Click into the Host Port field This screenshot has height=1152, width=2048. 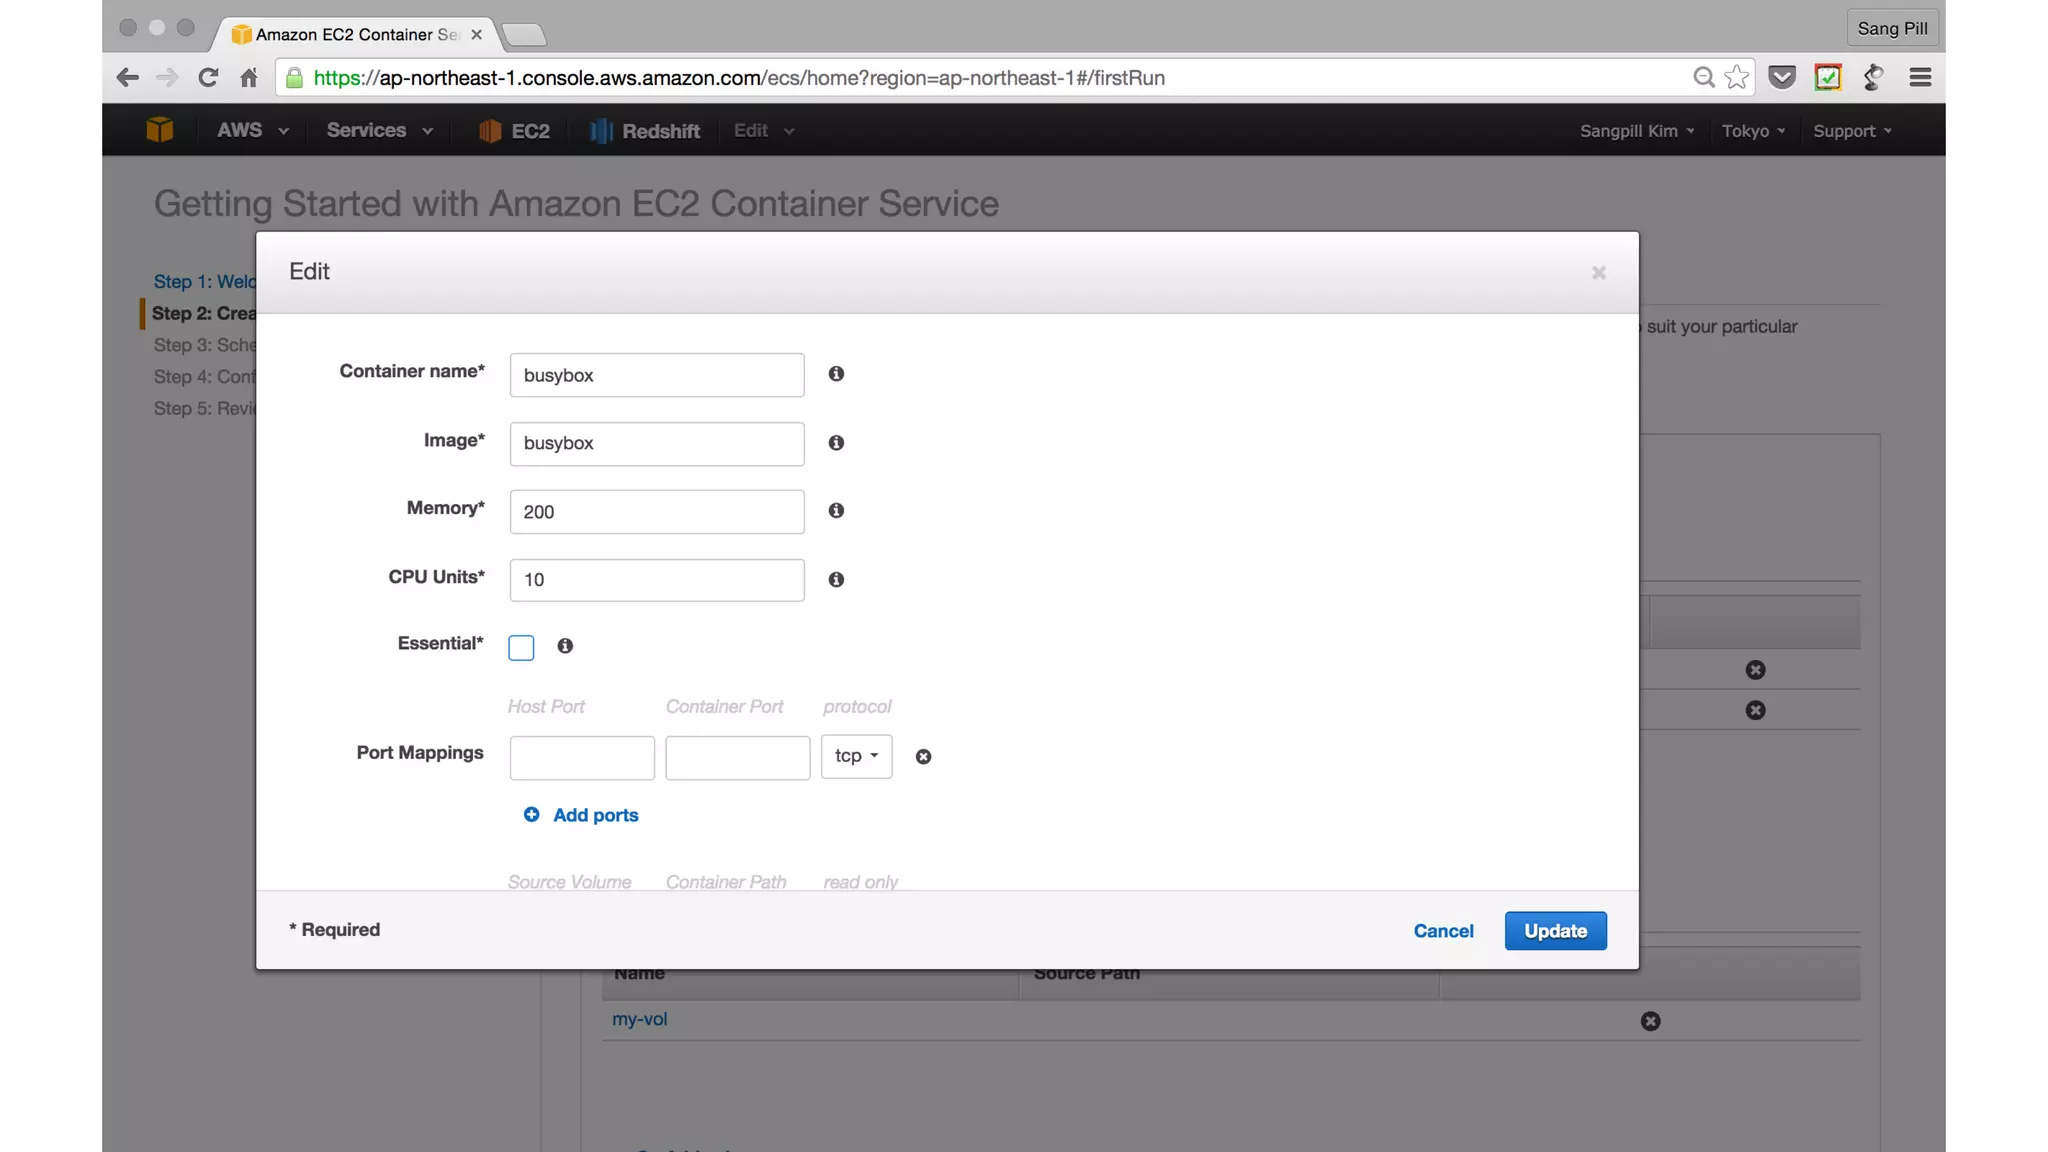[582, 758]
